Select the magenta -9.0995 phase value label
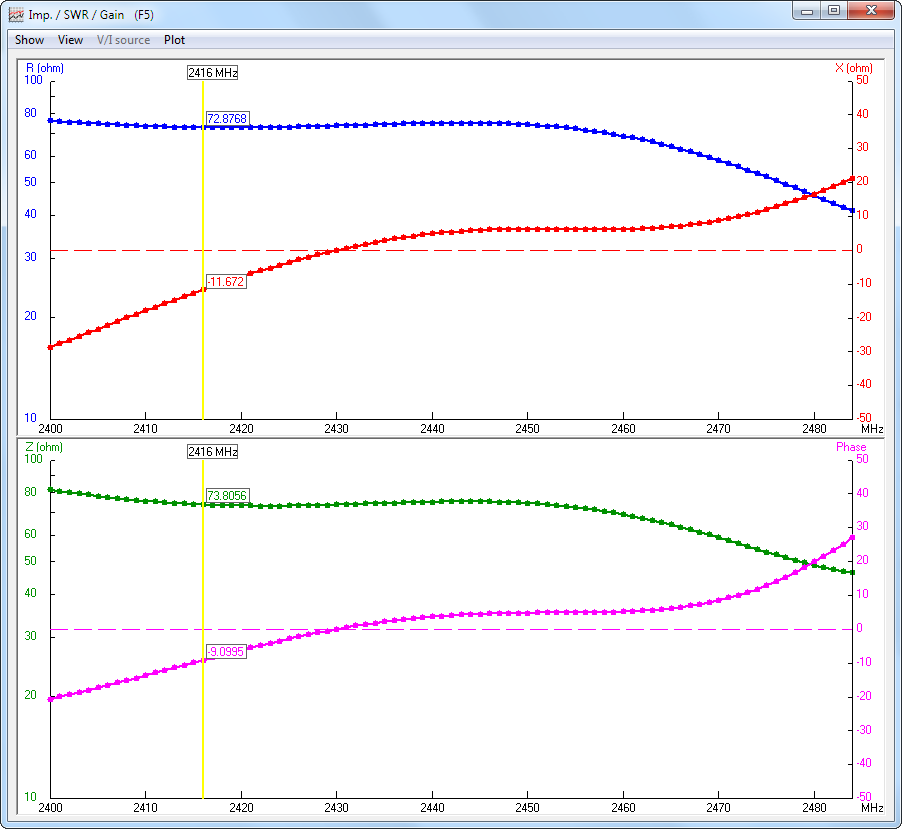The image size is (902, 829). point(225,652)
